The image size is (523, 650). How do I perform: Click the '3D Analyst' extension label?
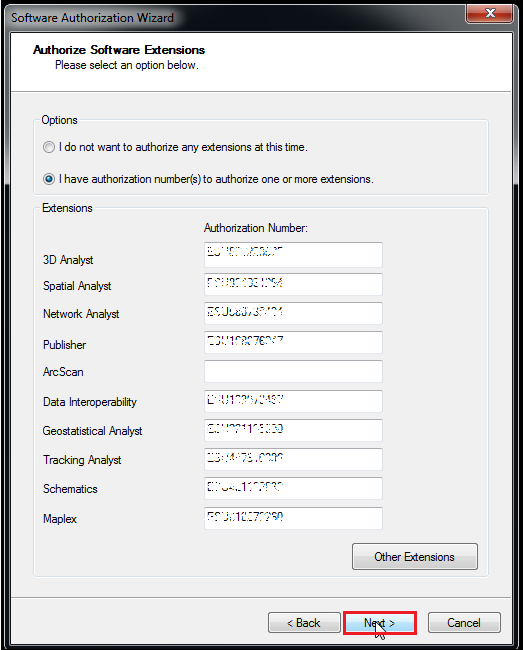tap(68, 260)
